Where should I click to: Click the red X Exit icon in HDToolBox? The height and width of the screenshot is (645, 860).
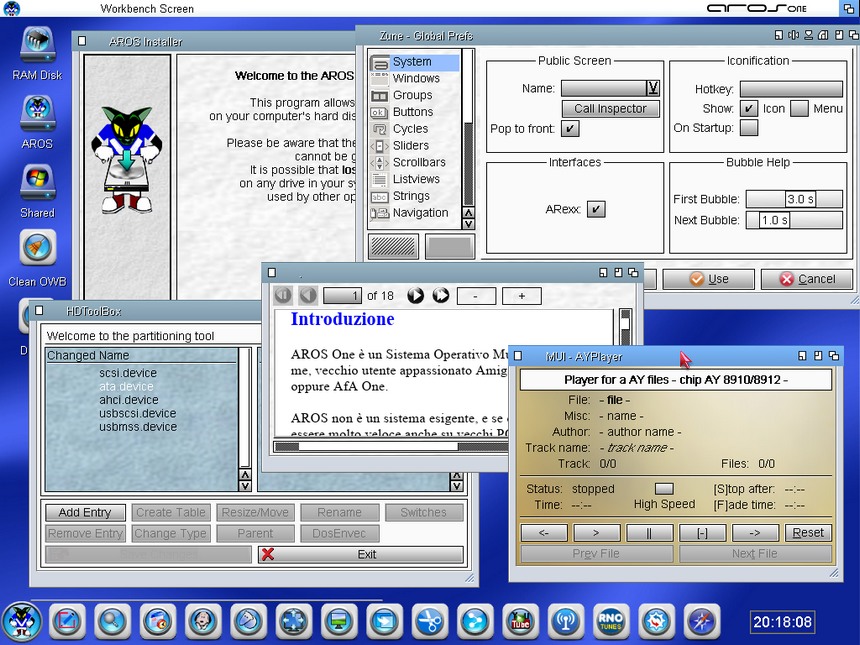point(268,554)
